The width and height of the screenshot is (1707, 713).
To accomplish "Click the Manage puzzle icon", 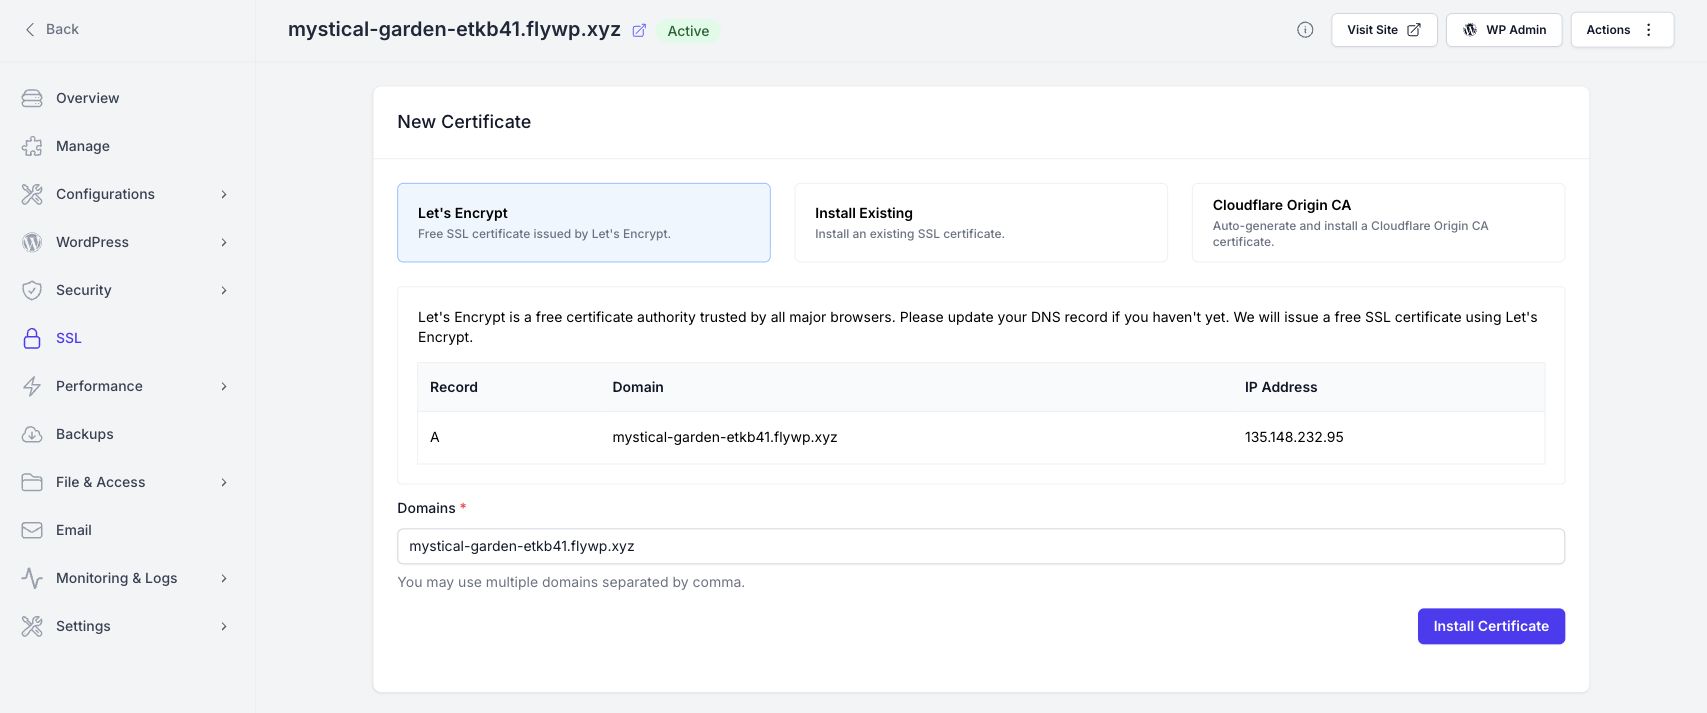I will pyautogui.click(x=32, y=146).
